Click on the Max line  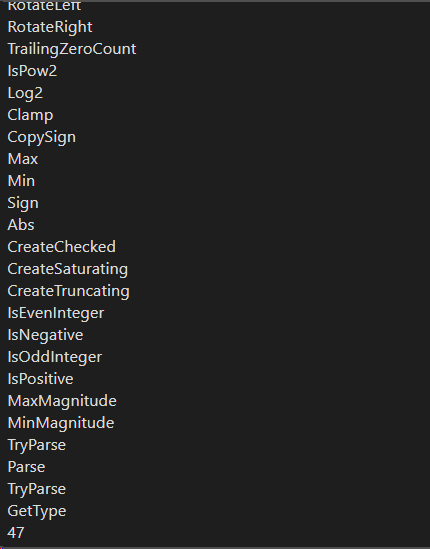23,159
